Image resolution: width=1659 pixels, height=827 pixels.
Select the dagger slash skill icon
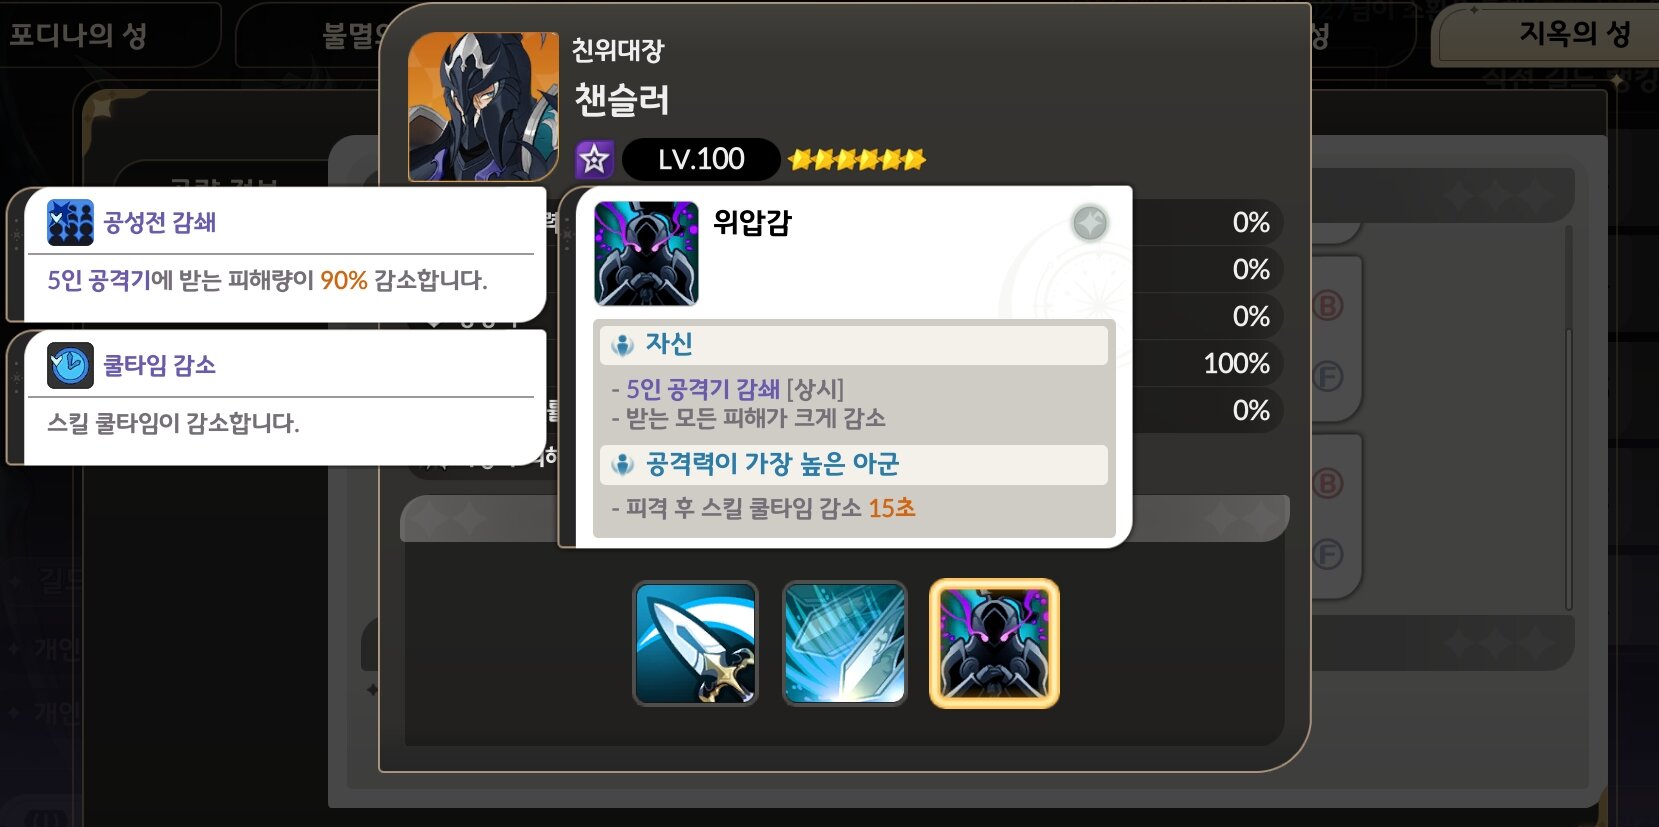[696, 644]
